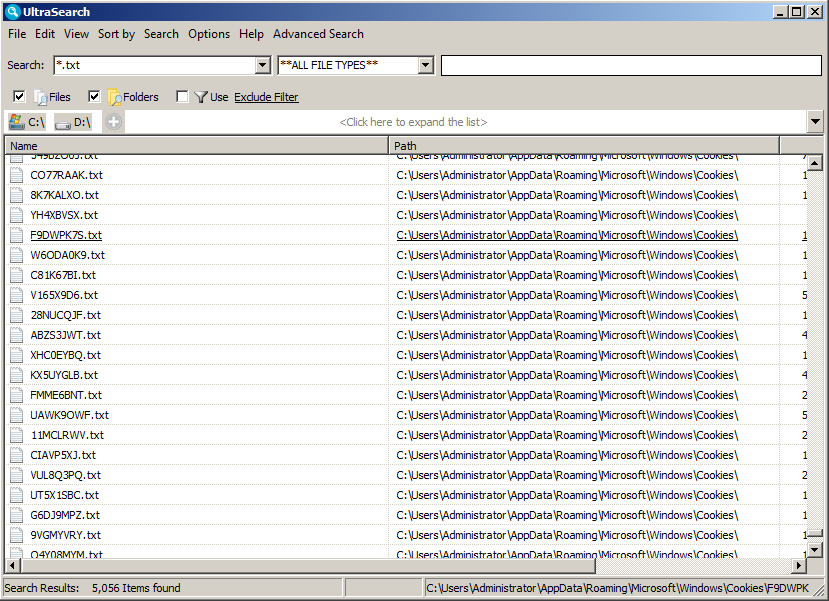The height and width of the screenshot is (601, 829).
Task: Select the C:\ drive button
Action: [27, 122]
